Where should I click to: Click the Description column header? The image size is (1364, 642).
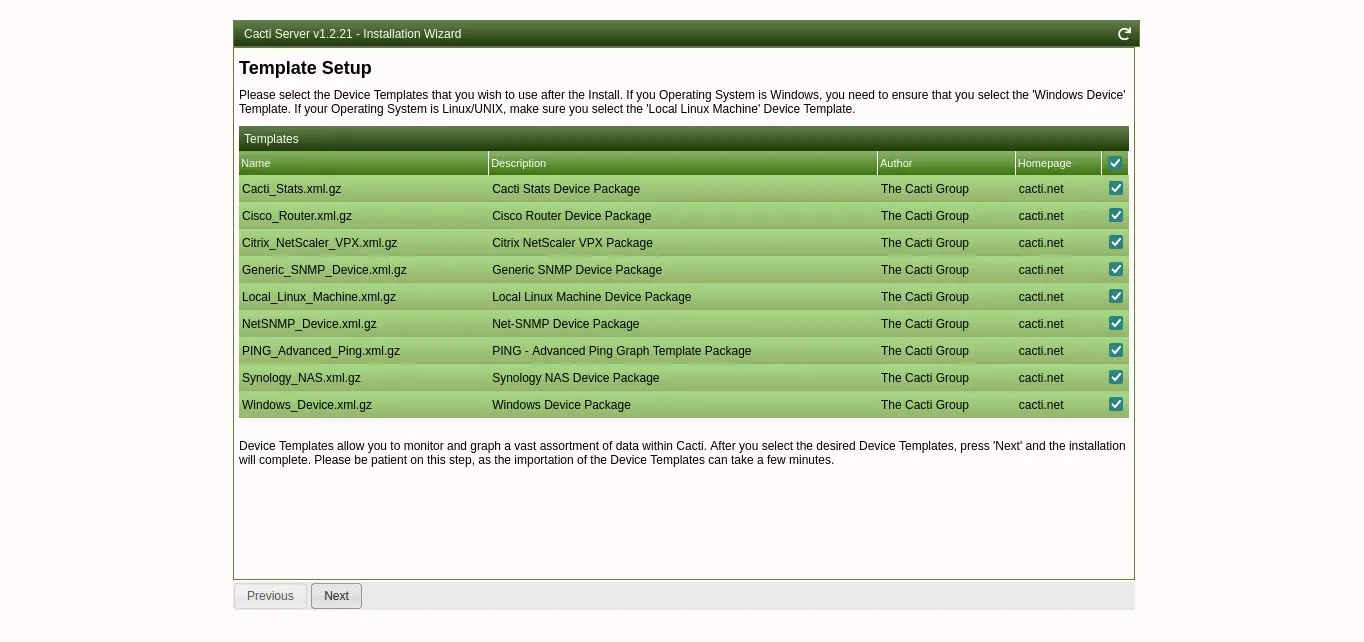[x=519, y=163]
